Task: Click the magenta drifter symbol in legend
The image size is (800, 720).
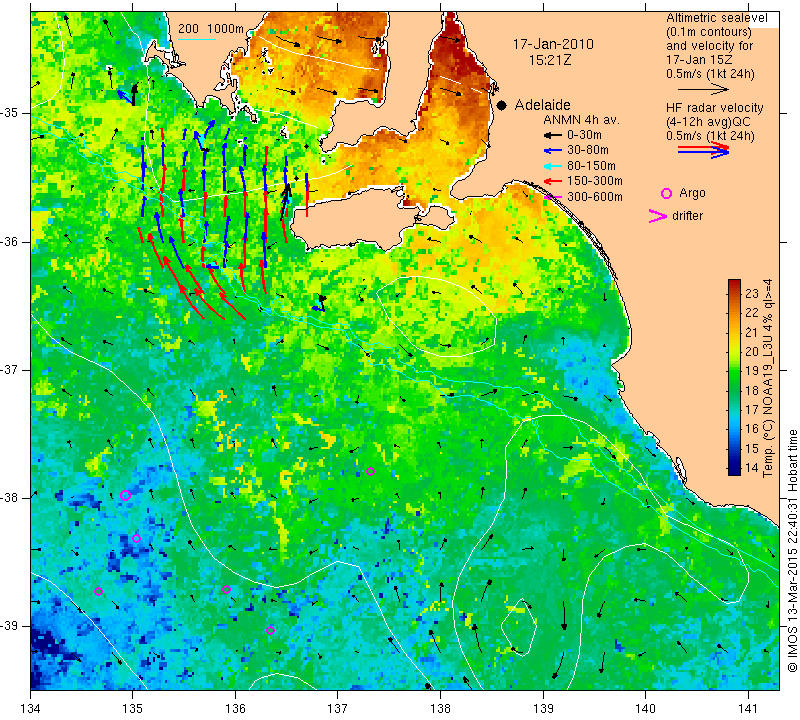Action: pos(658,216)
